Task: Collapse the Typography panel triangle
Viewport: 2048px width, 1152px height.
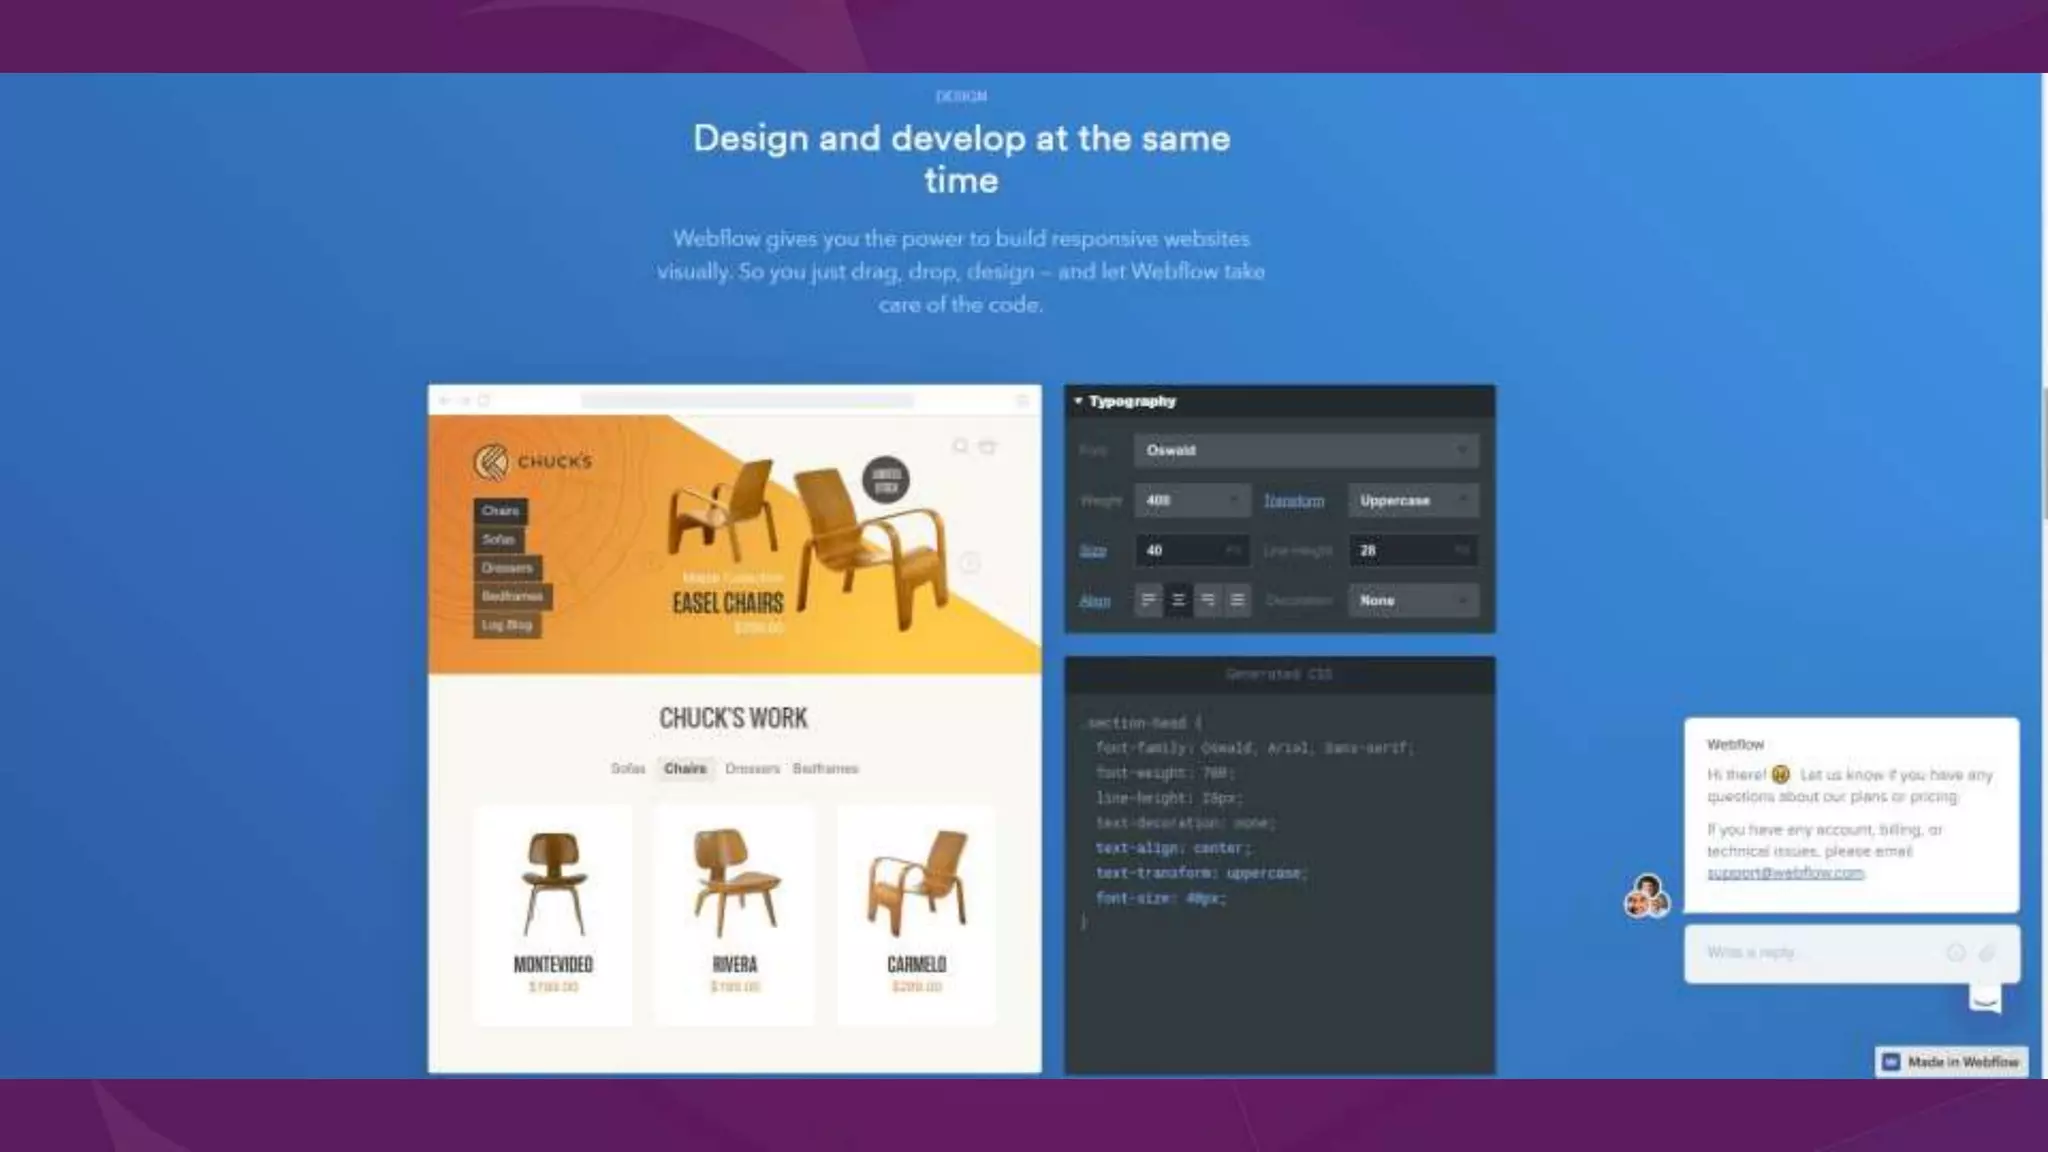Action: 1078,401
